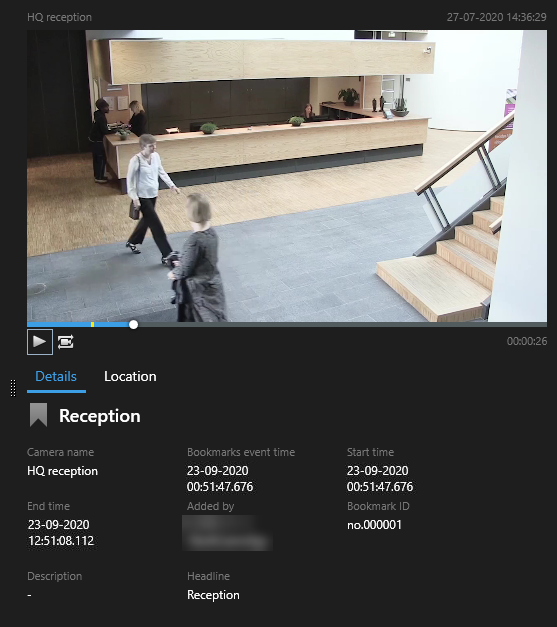Image resolution: width=557 pixels, height=627 pixels.
Task: Click the End time value
Action: coord(61,533)
